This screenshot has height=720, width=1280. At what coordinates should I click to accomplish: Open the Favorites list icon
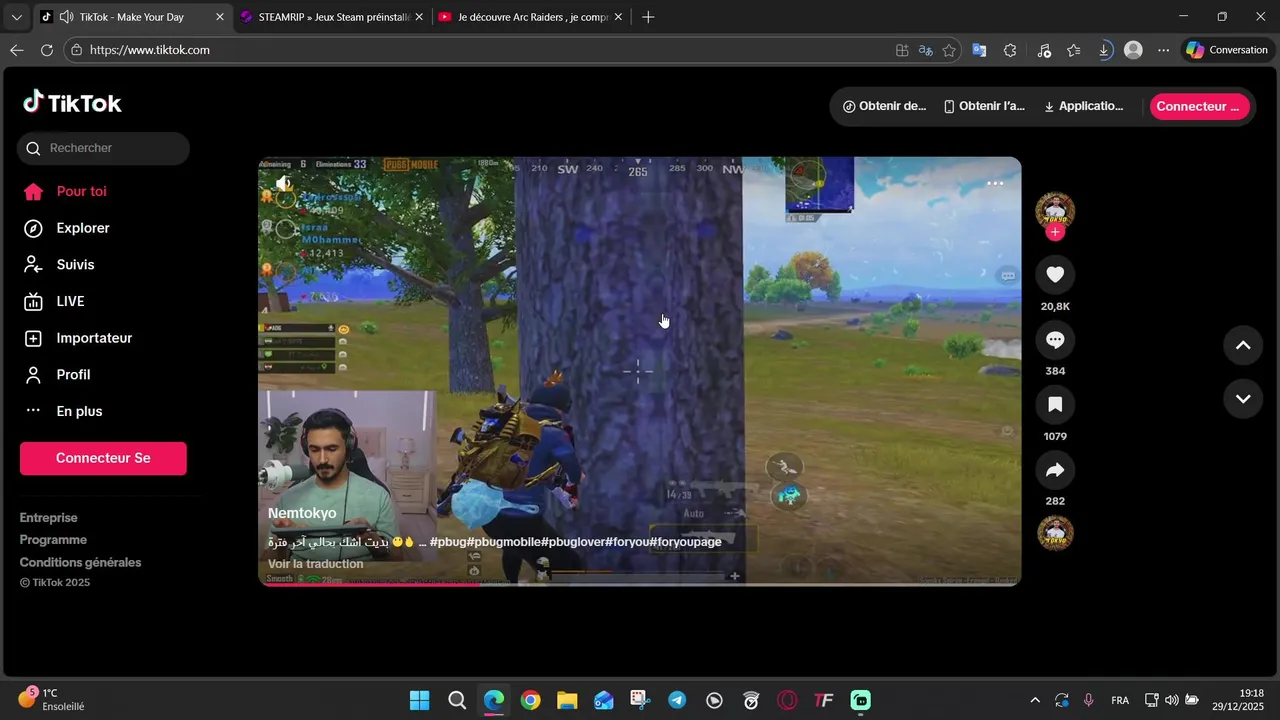coord(1074,50)
